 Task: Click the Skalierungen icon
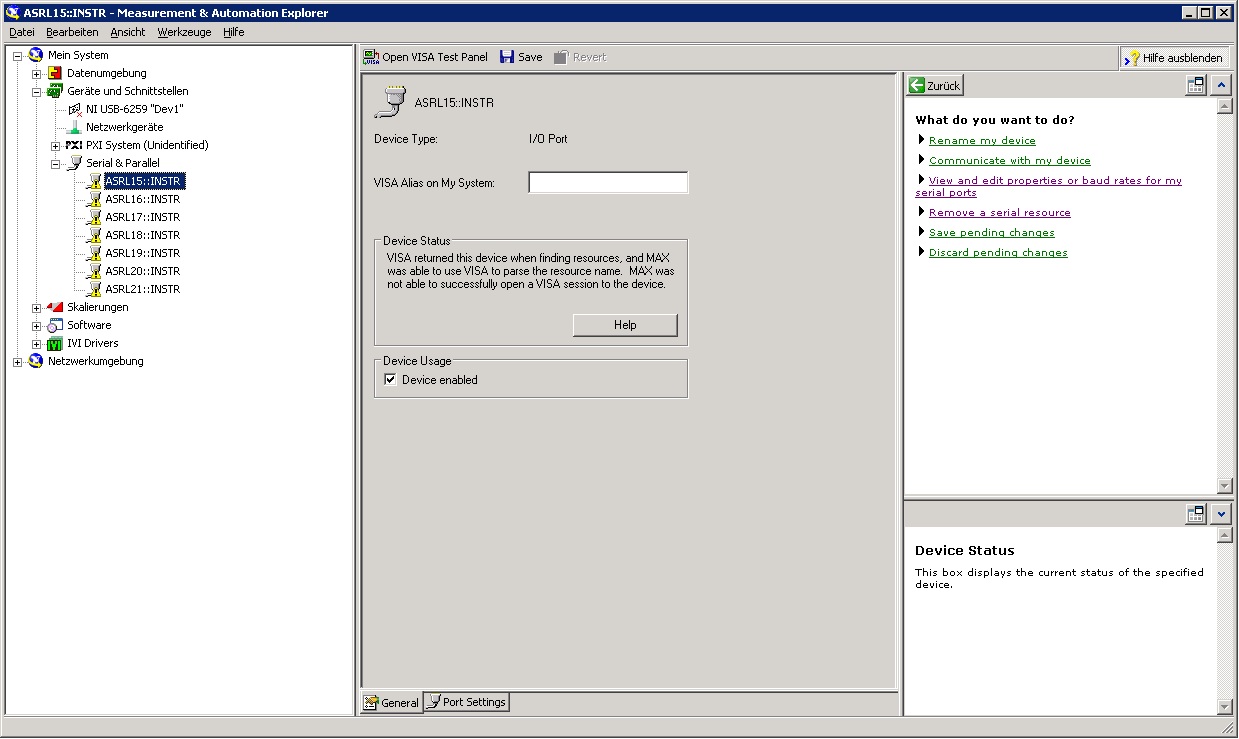click(x=55, y=307)
